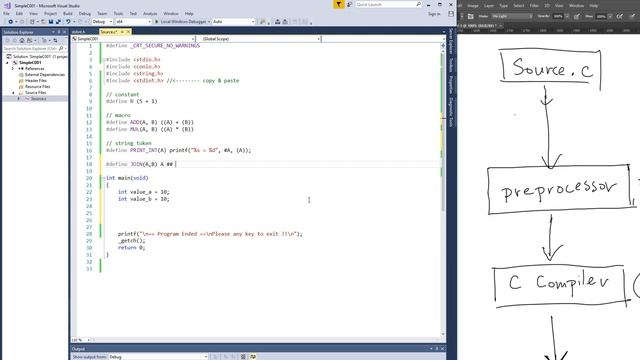The image size is (640, 360).
Task: Click the Save All icon in toolbar
Action: 58,22
